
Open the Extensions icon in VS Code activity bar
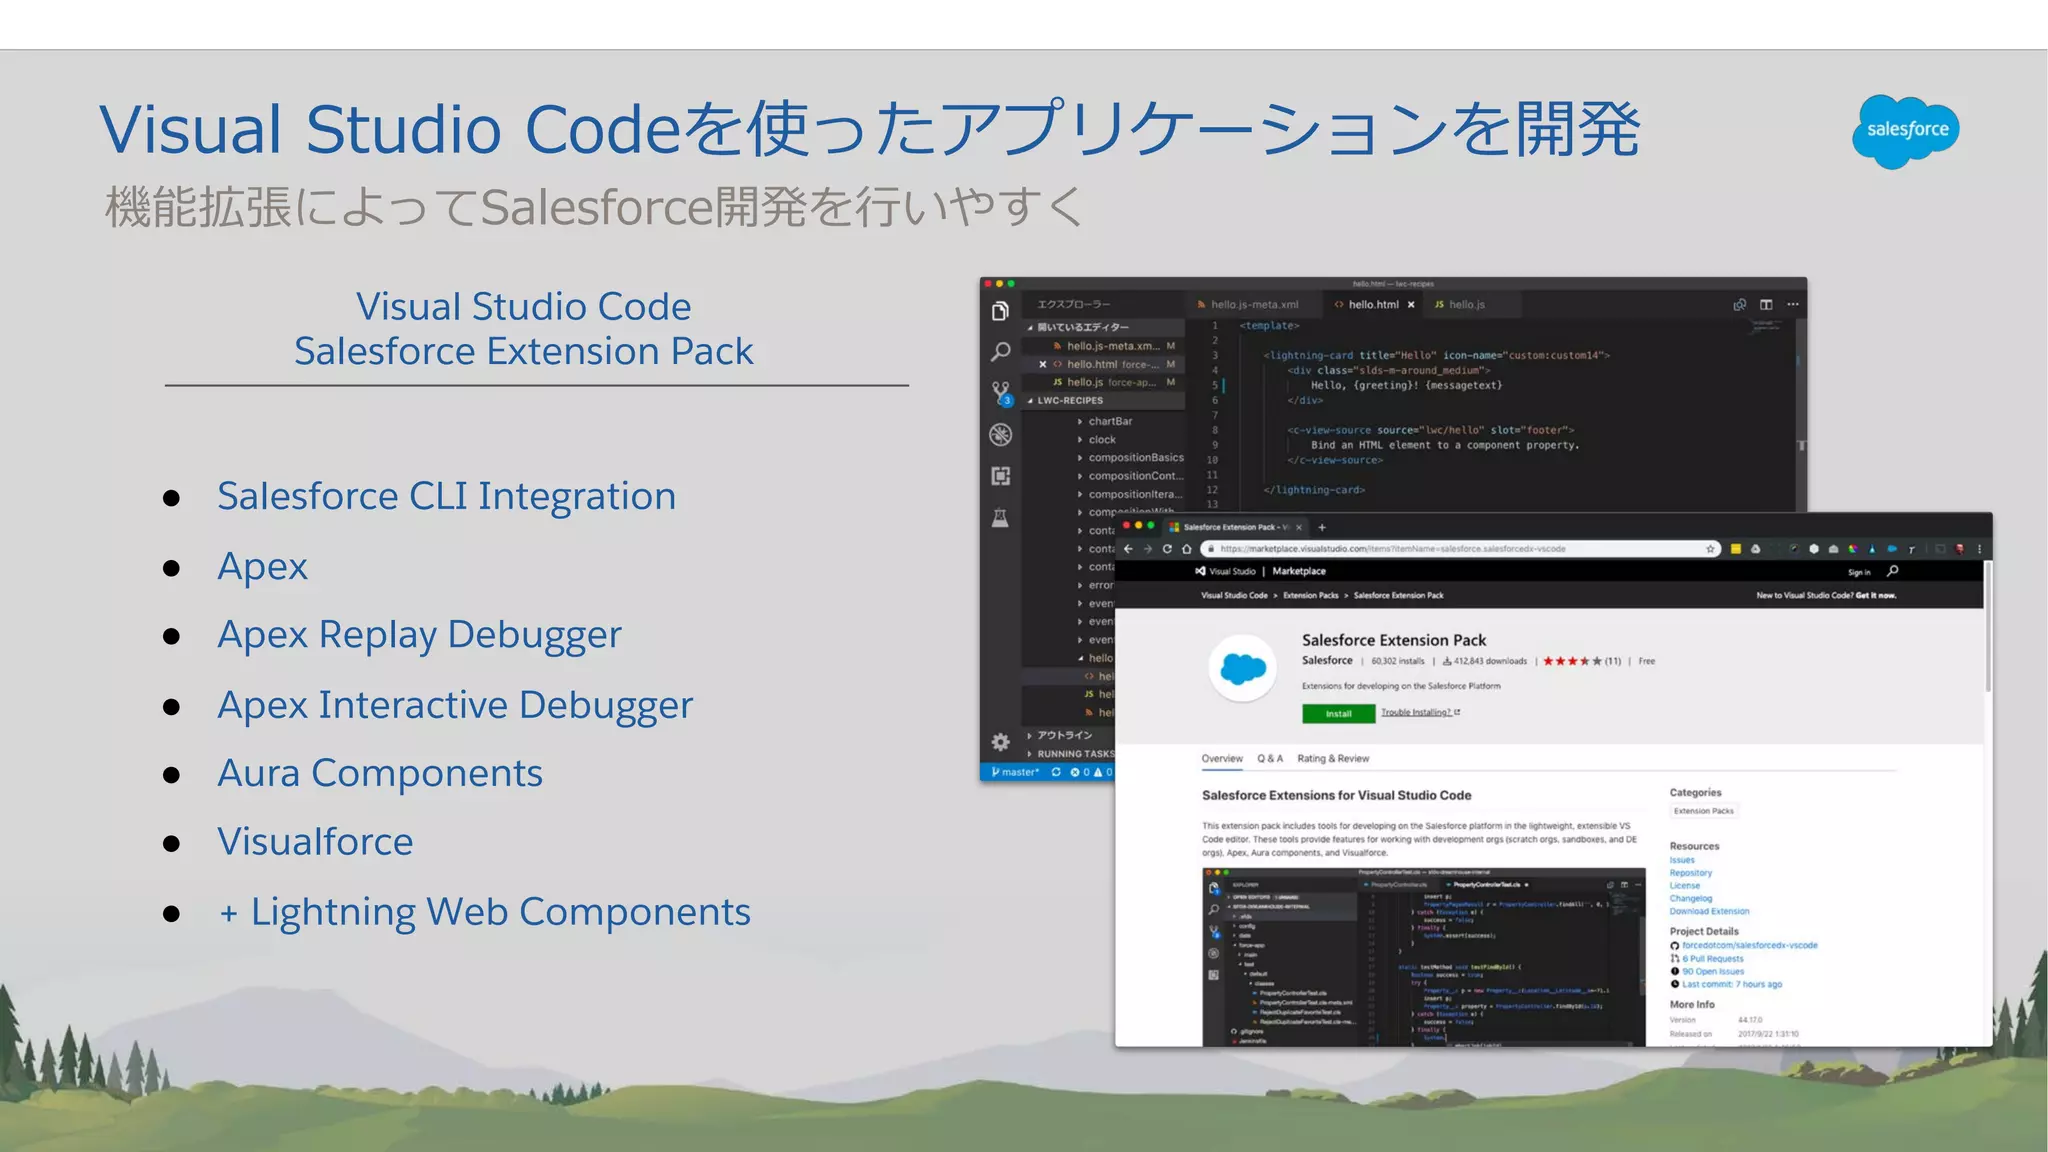point(1000,476)
